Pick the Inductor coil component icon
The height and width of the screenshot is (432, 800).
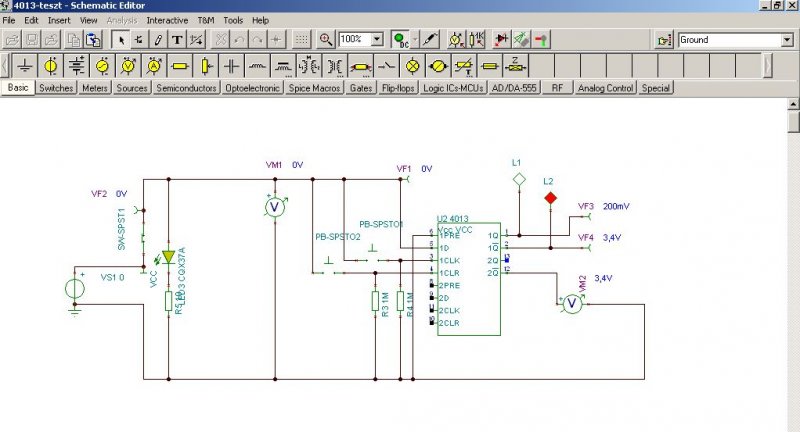[x=257, y=66]
